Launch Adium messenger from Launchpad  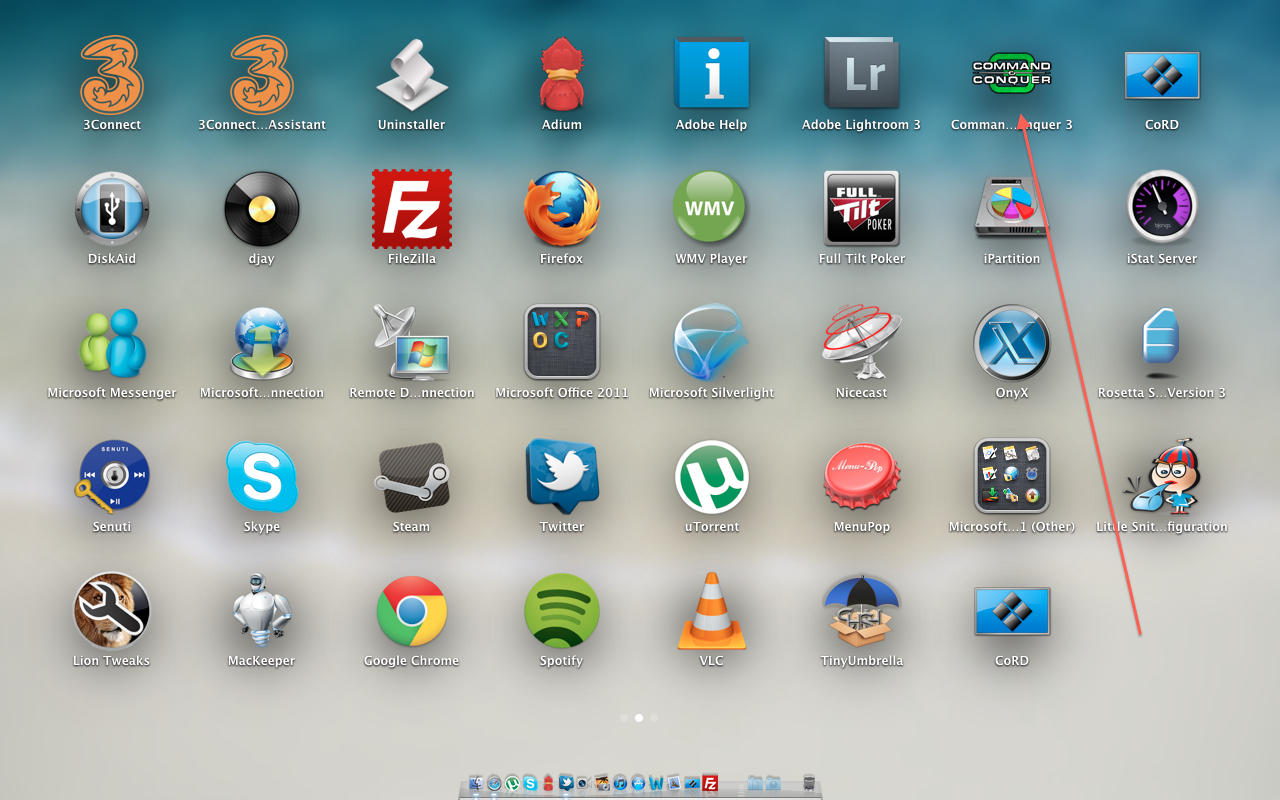pyautogui.click(x=561, y=75)
